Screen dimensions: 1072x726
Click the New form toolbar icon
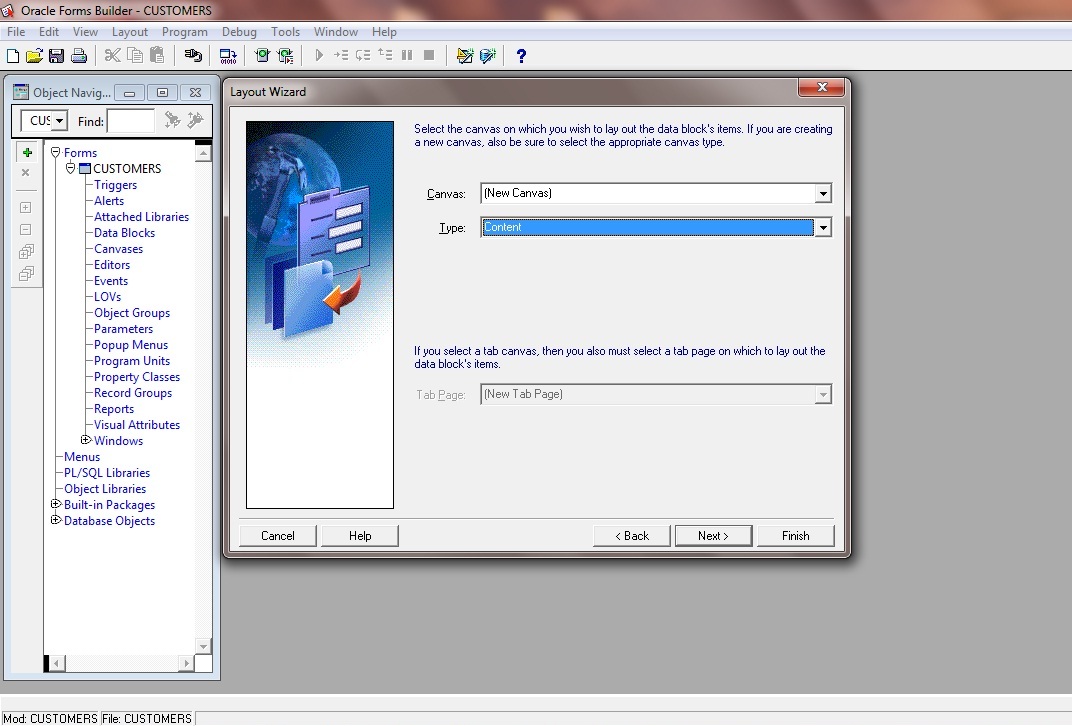12,56
